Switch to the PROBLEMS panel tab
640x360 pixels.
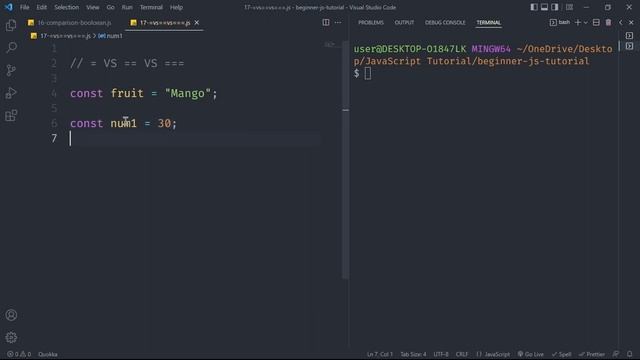(x=371, y=22)
